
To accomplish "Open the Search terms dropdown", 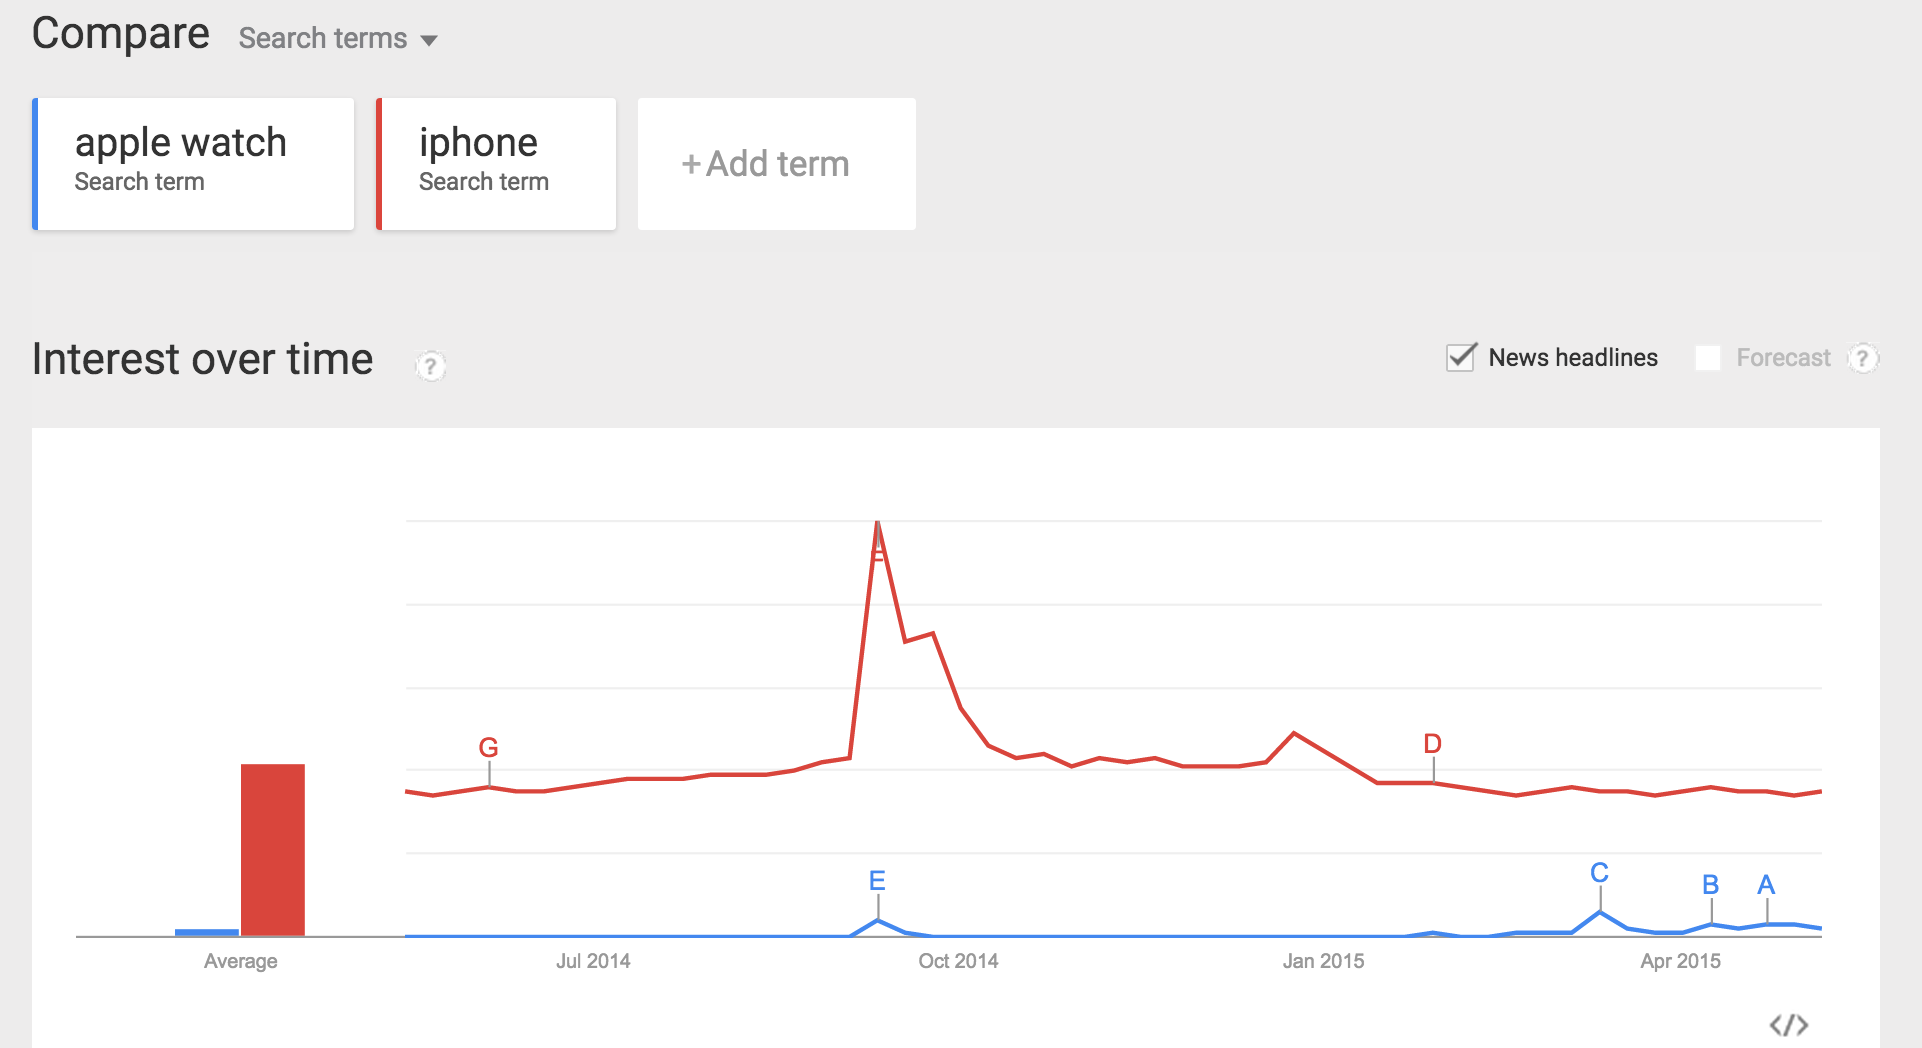I will pos(338,39).
